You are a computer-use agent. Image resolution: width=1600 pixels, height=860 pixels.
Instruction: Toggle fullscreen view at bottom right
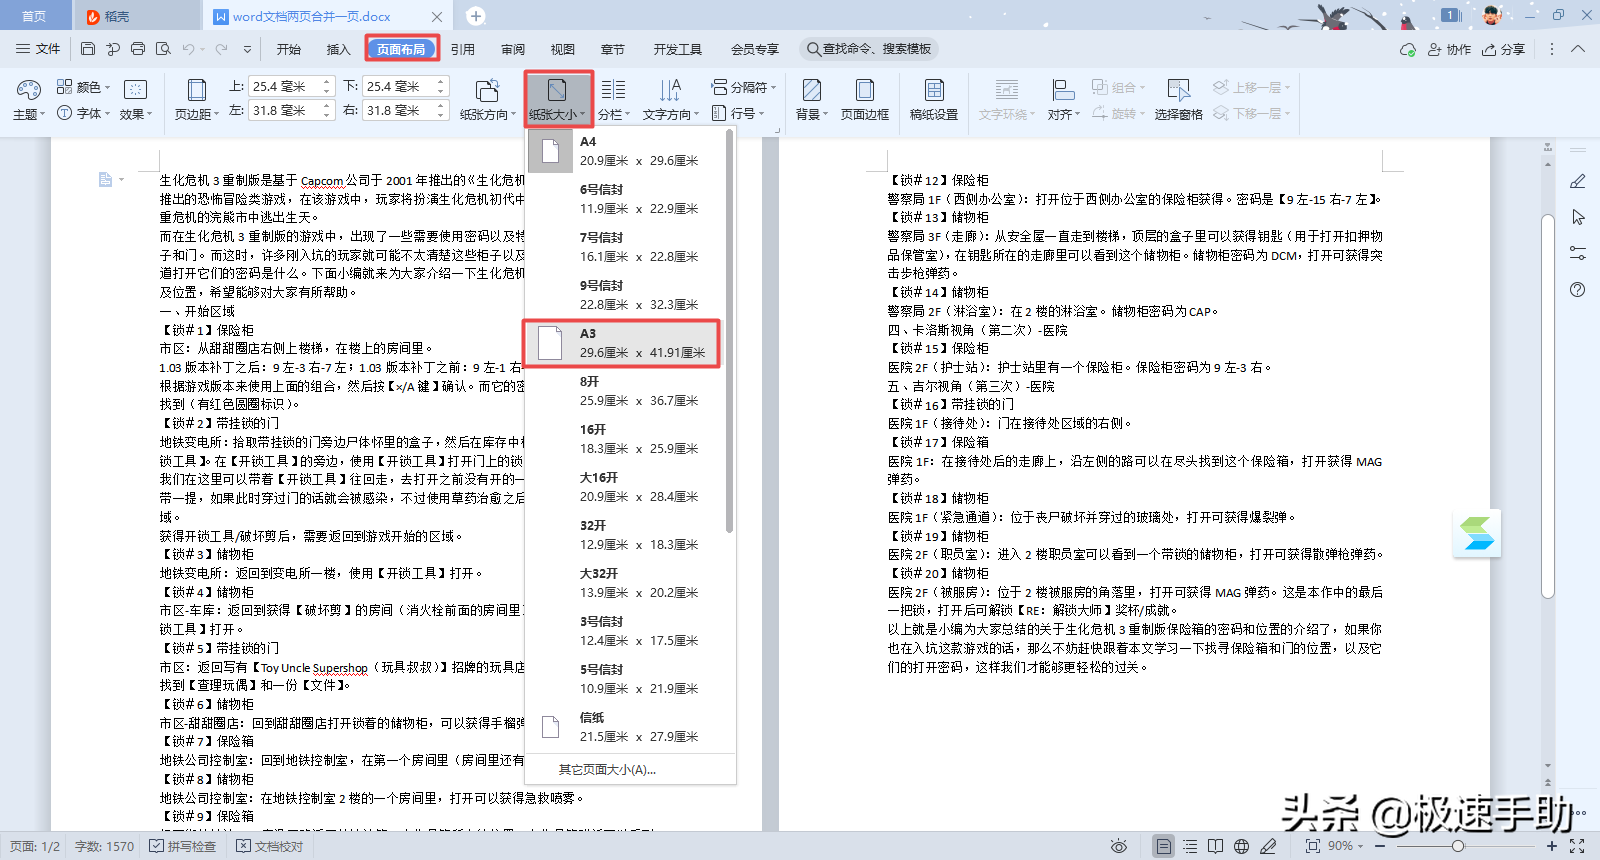tap(1577, 846)
